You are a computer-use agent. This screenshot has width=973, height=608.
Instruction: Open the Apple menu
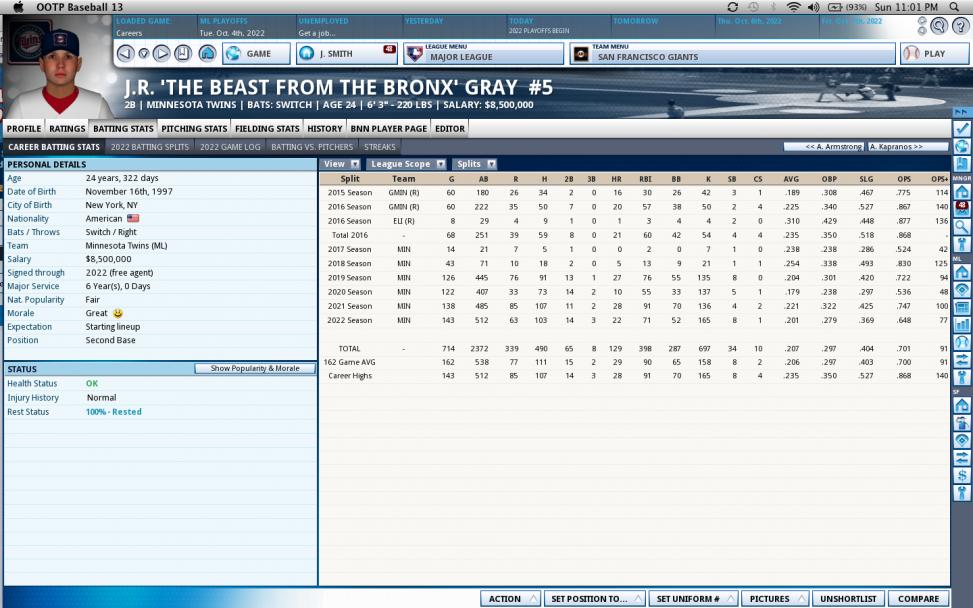point(18,7)
